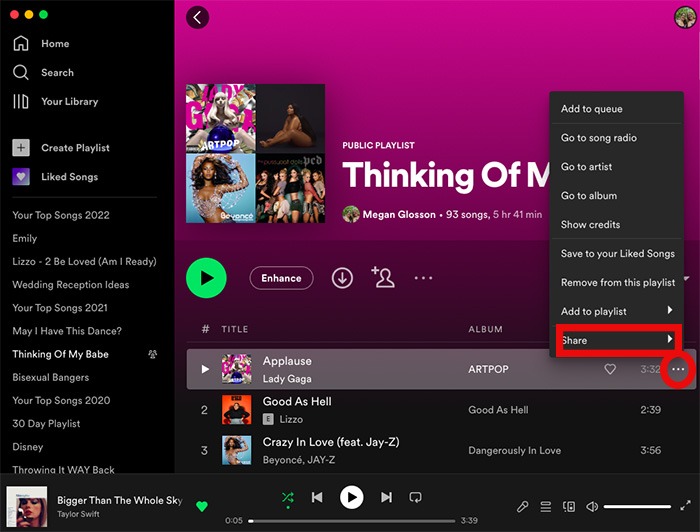This screenshot has width=700, height=532.
Task: Download the playlist with the arrow icon
Action: point(342,278)
